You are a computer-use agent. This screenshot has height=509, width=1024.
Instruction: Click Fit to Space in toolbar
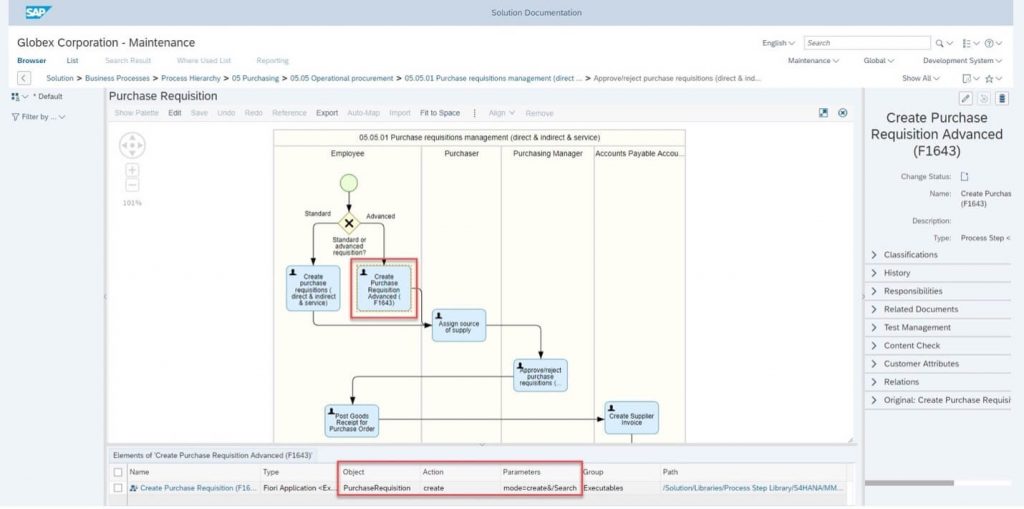tap(440, 113)
